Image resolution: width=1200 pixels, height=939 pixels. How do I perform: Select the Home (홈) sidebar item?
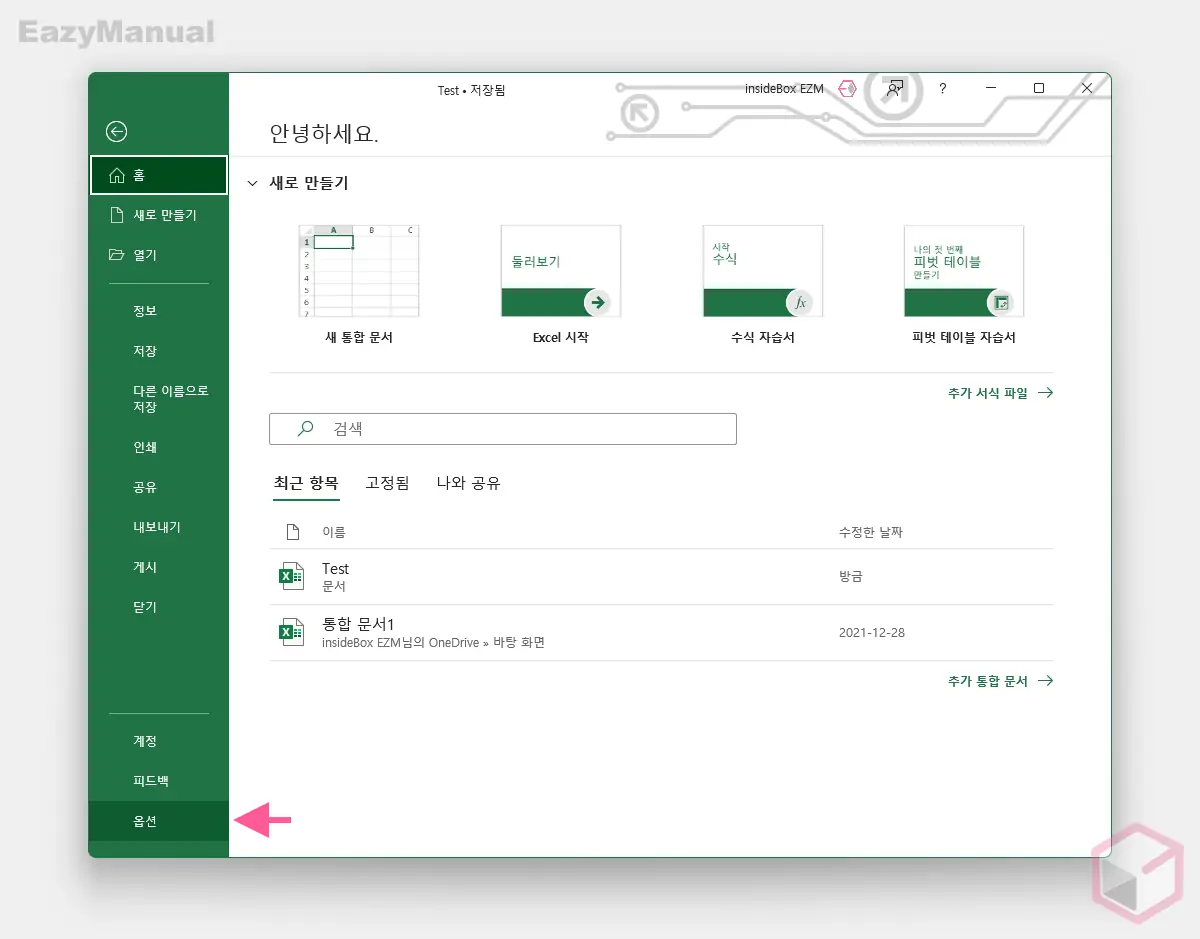pyautogui.click(x=159, y=175)
